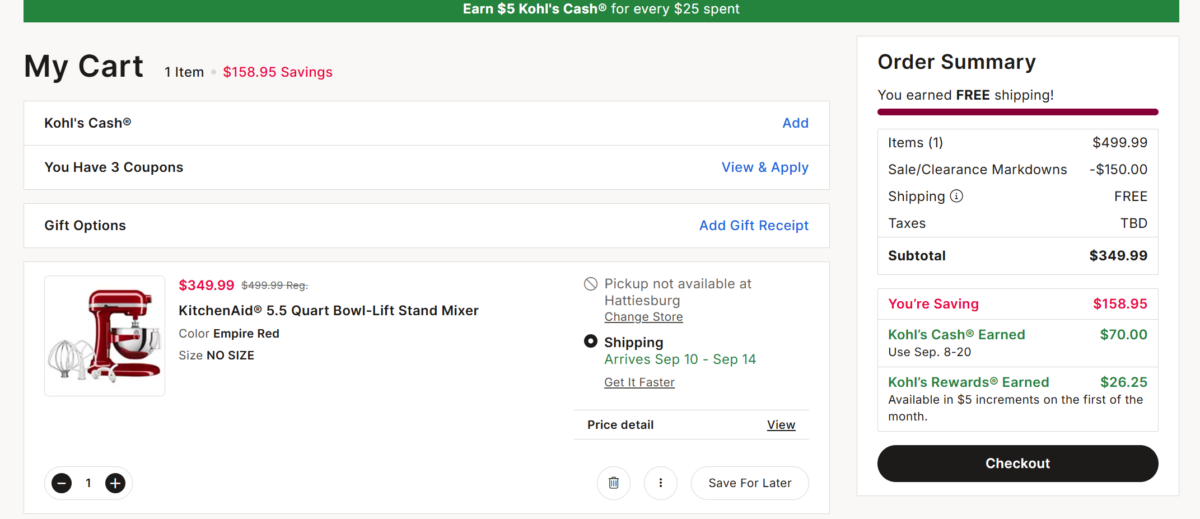Screen dimensions: 1200x519
Task: Click the Shipping FREE row in the summary
Action: click(1018, 196)
